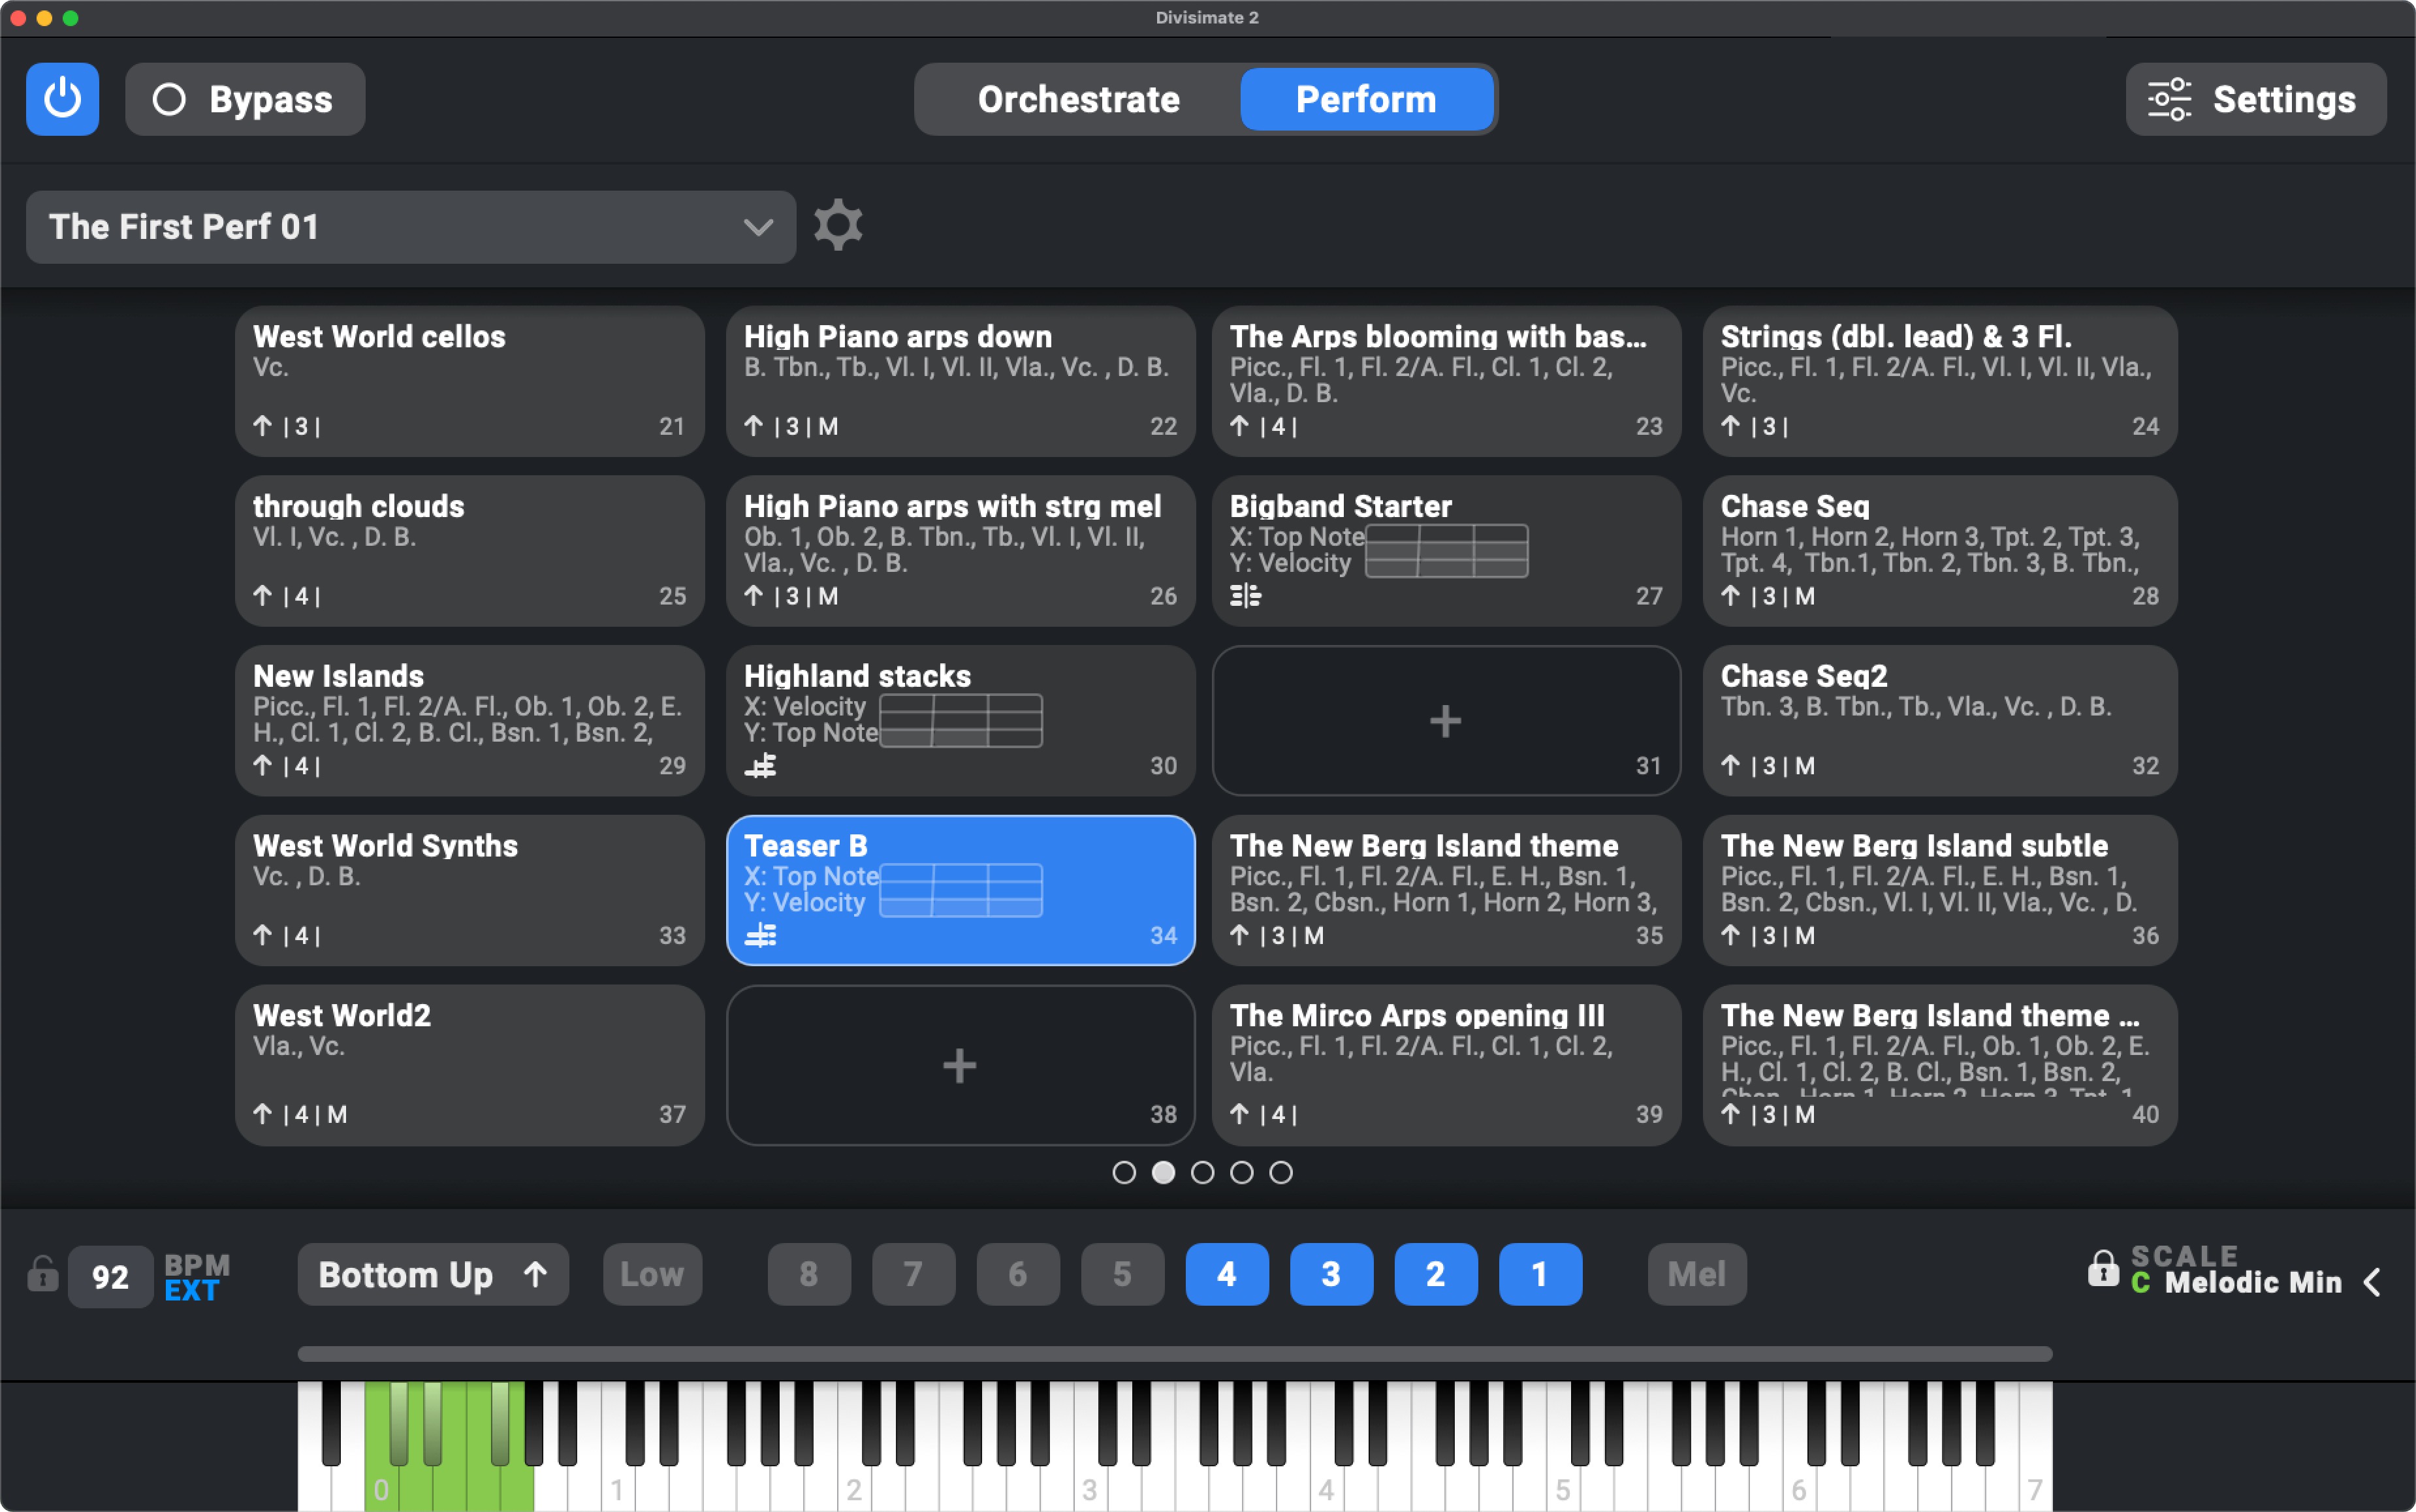
Task: Click up arrow in Mirco Arps opening III
Action: coord(1240,1114)
